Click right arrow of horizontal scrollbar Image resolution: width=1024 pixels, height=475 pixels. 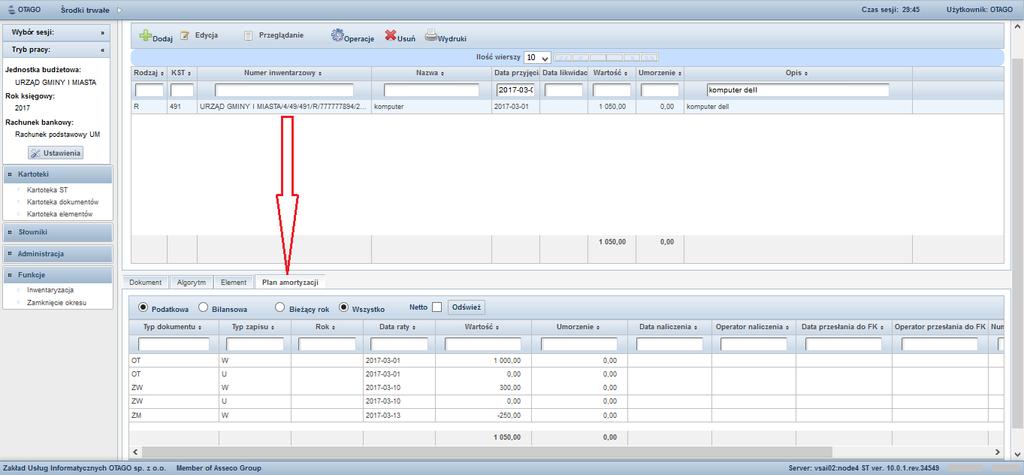point(997,451)
